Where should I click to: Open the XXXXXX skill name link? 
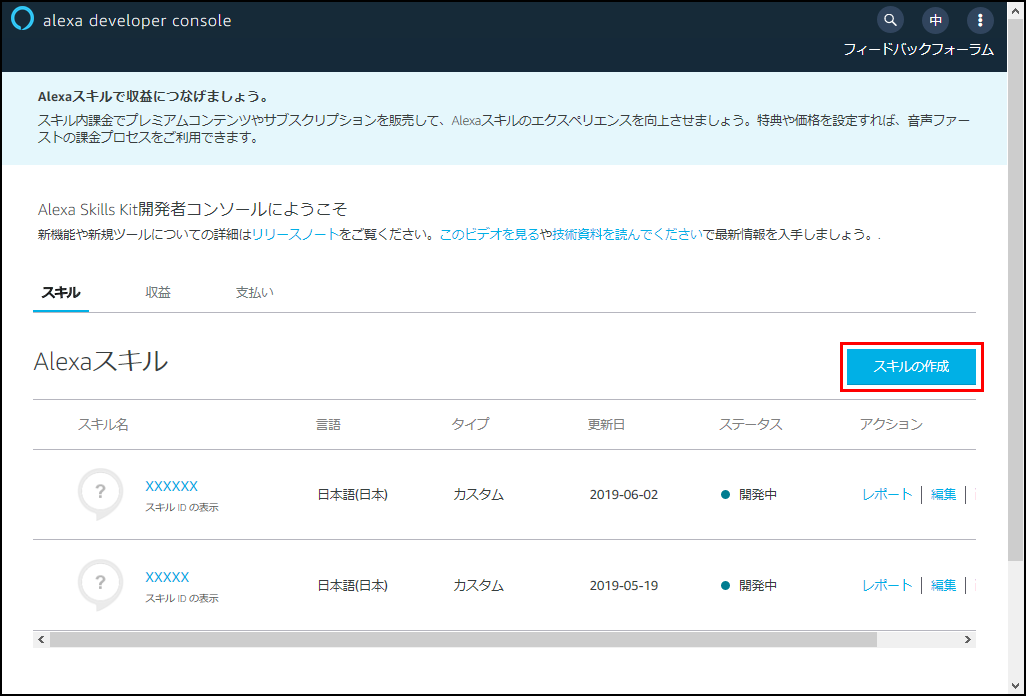coord(171,486)
